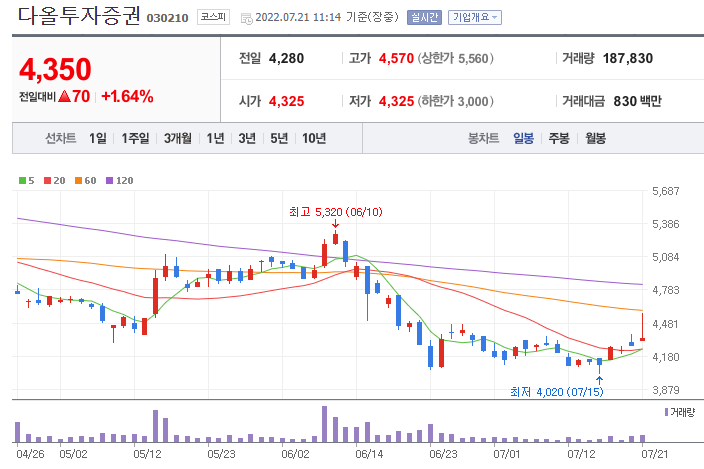
Task: Open the 기업개요 dropdown
Action: point(475,18)
